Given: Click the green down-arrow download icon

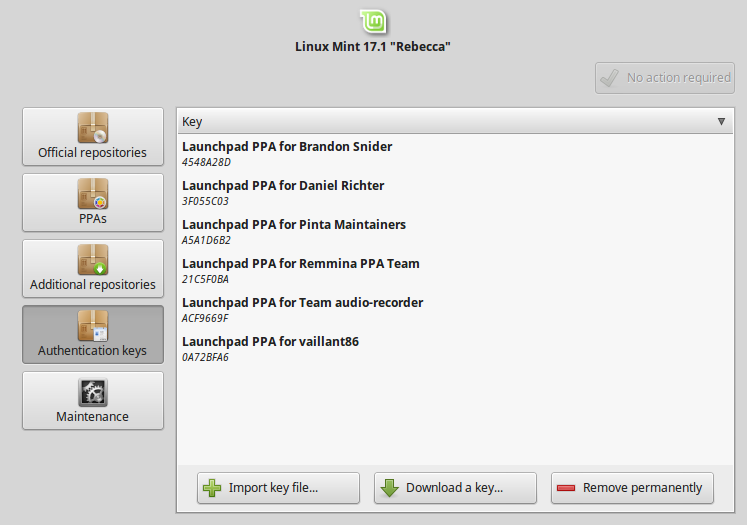Looking at the screenshot, I should click(390, 488).
